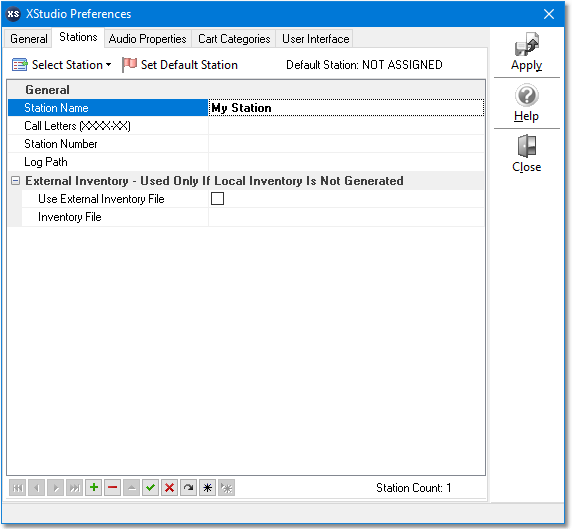The image size is (572, 531).
Task: Select the Use External Inventory File label
Action: click(x=101, y=199)
